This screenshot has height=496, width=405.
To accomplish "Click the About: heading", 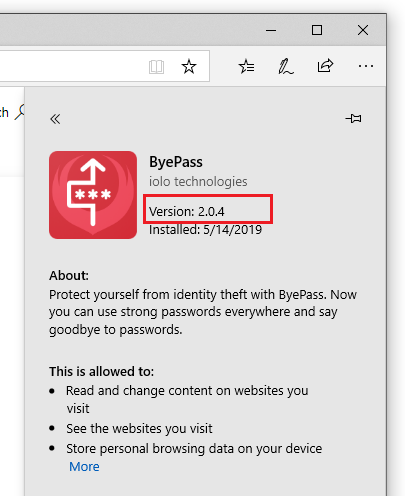I will click(69, 276).
